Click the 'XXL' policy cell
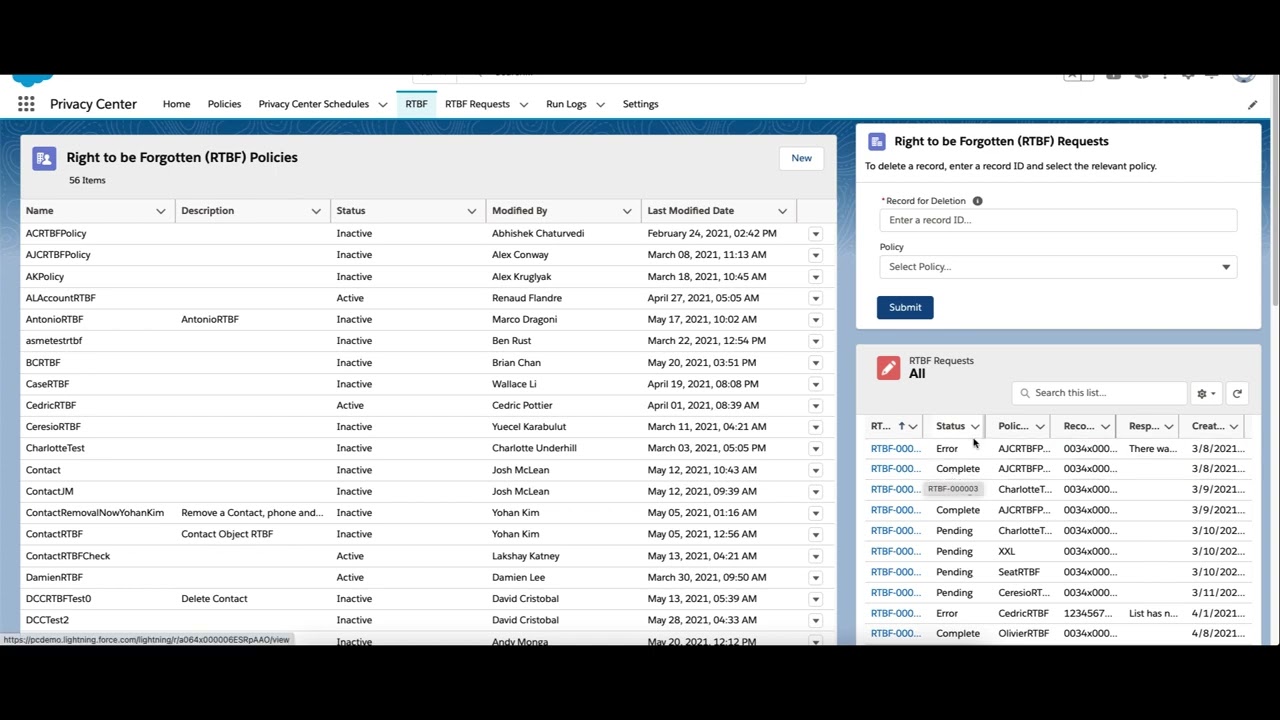 click(1006, 551)
